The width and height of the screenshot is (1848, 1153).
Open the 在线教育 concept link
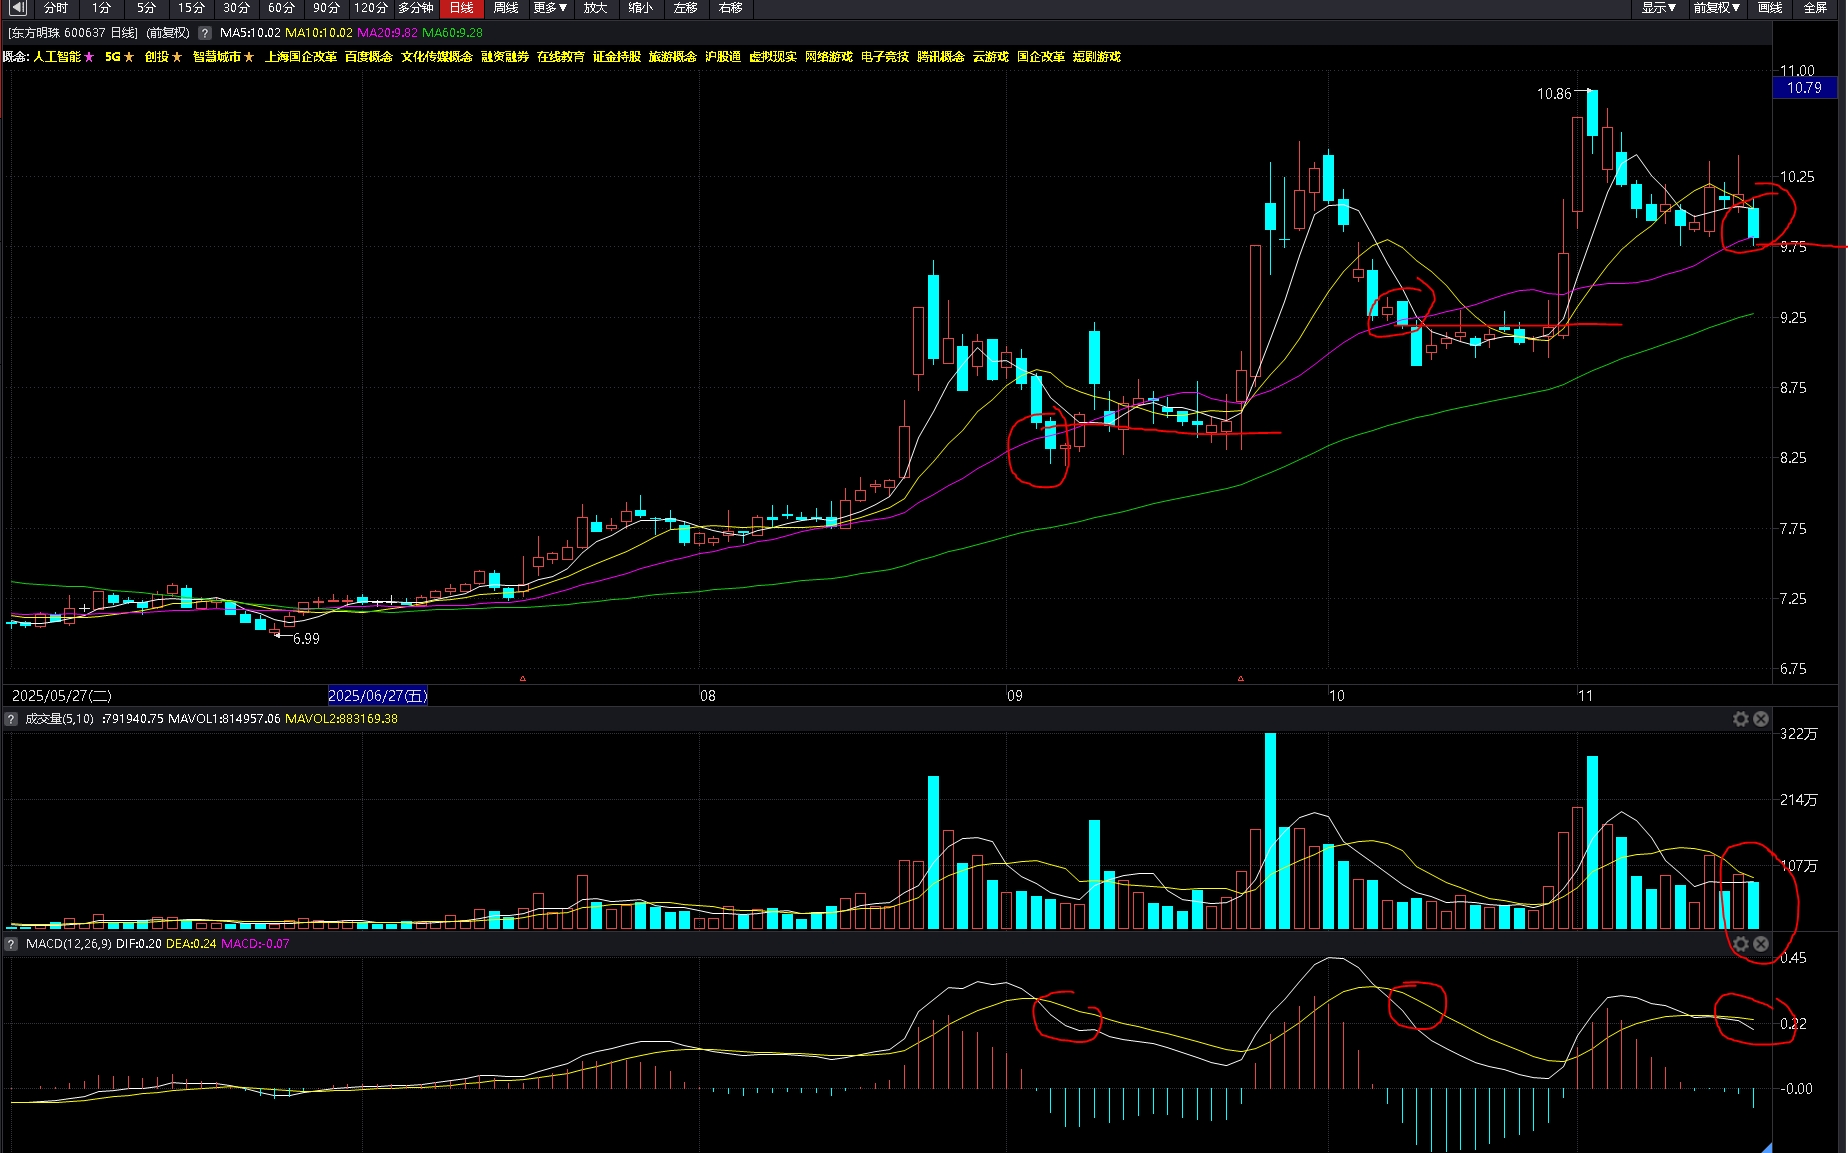coord(561,57)
